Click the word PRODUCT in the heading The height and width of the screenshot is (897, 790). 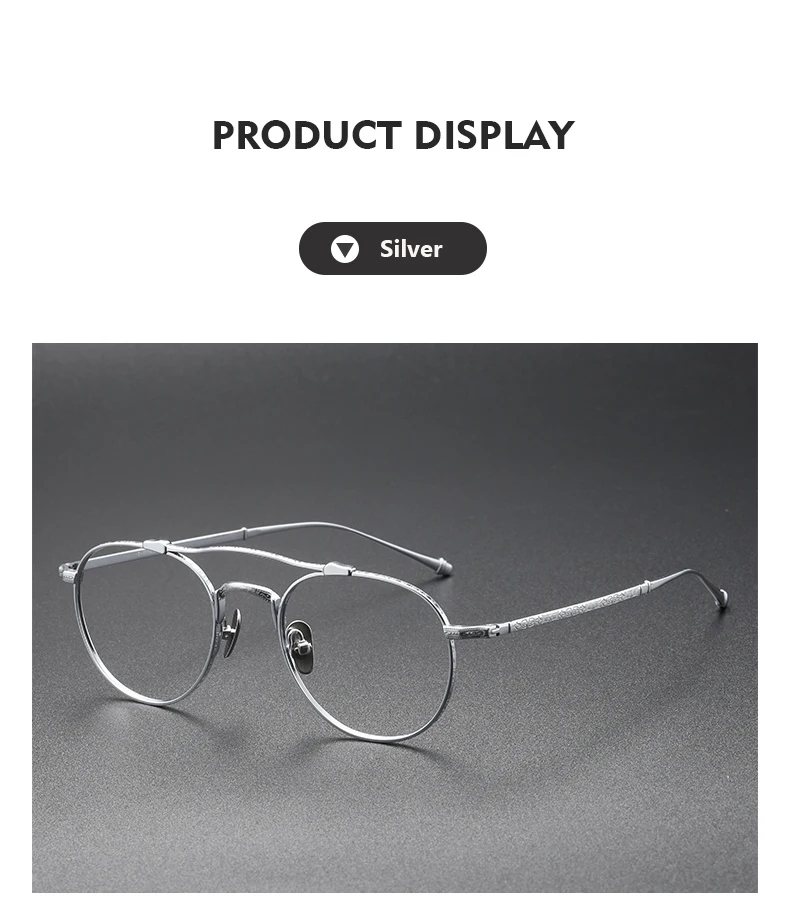point(306,135)
